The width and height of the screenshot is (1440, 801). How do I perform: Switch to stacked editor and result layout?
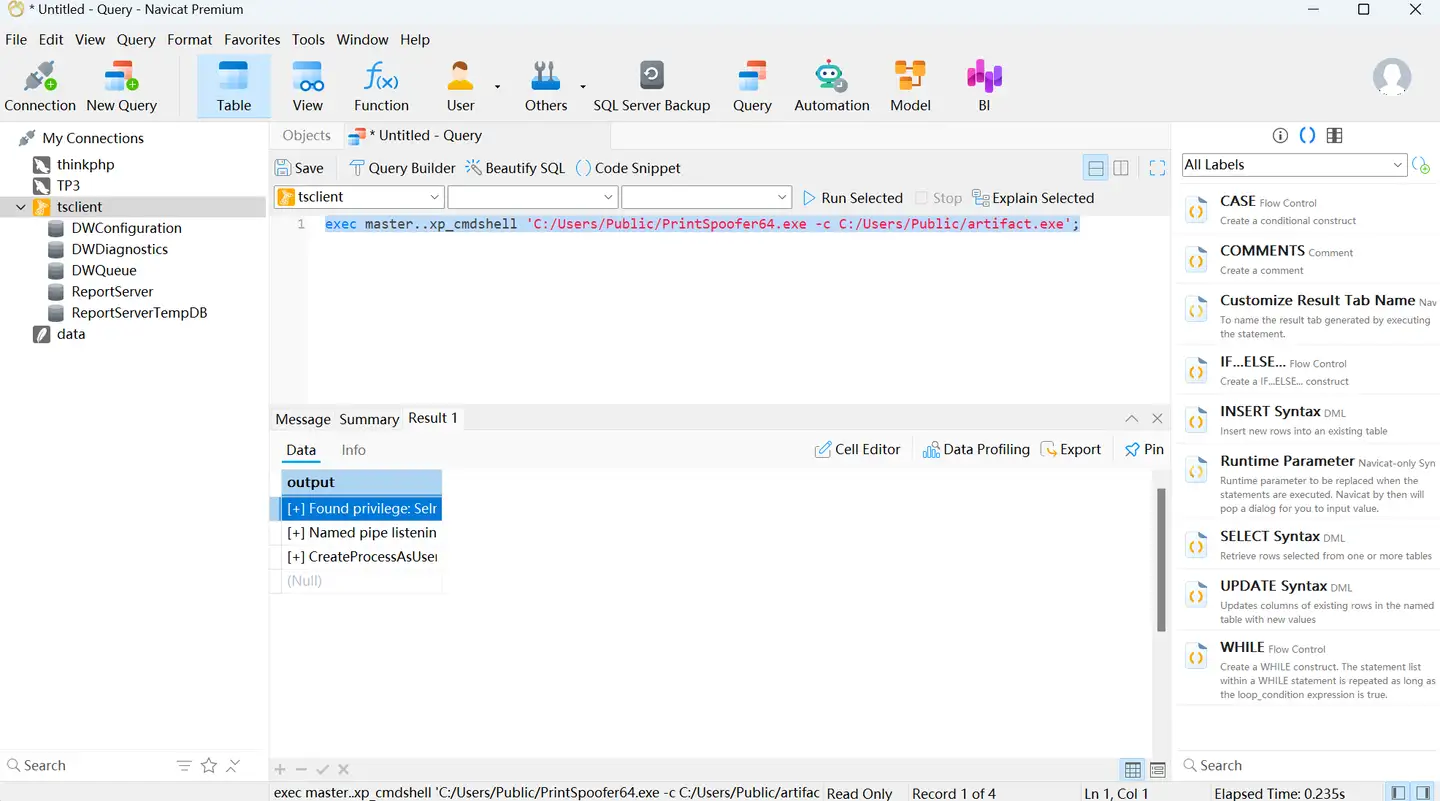1096,168
